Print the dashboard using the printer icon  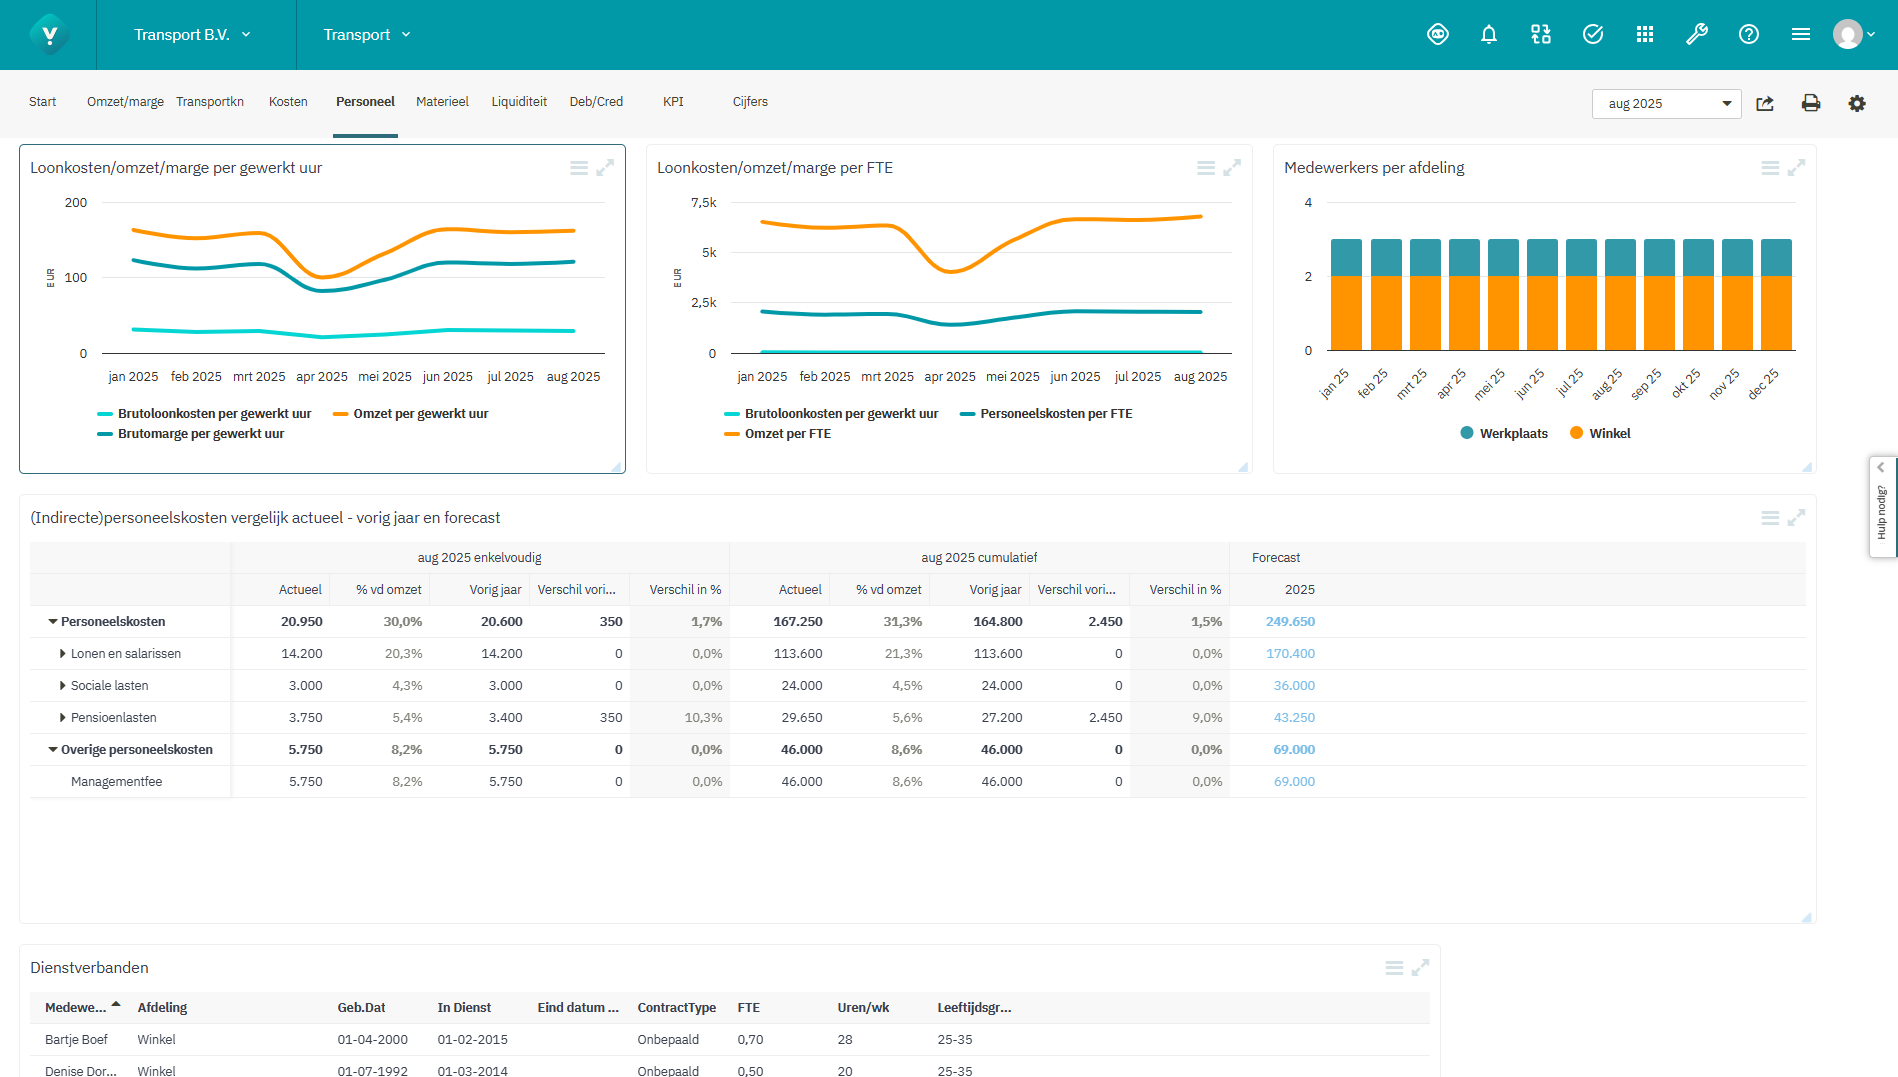pos(1811,103)
